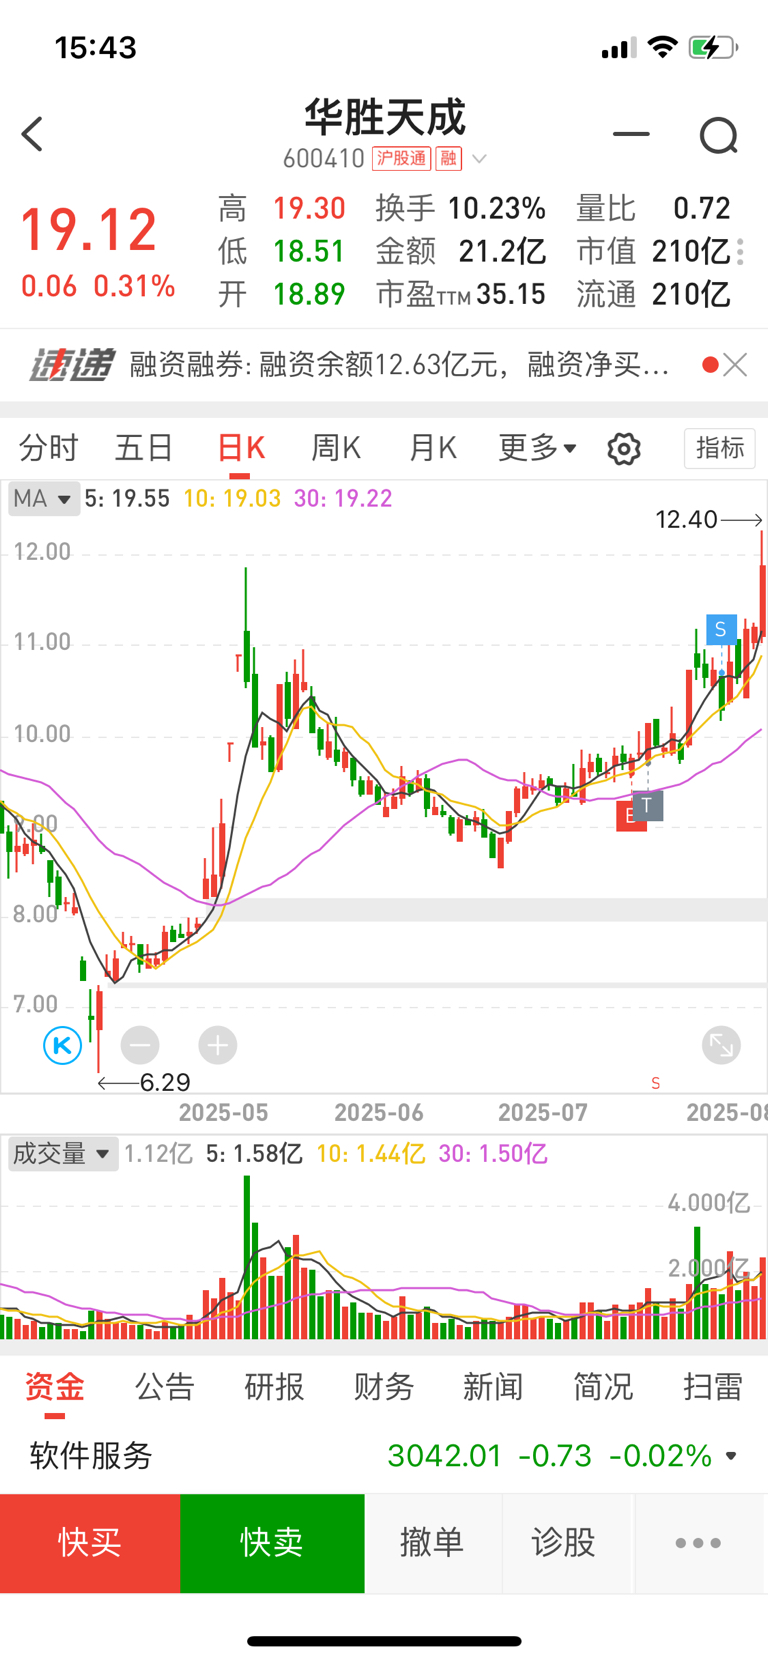Tap the cellular signal icon
Screen dimensions: 768x1663
point(619,48)
